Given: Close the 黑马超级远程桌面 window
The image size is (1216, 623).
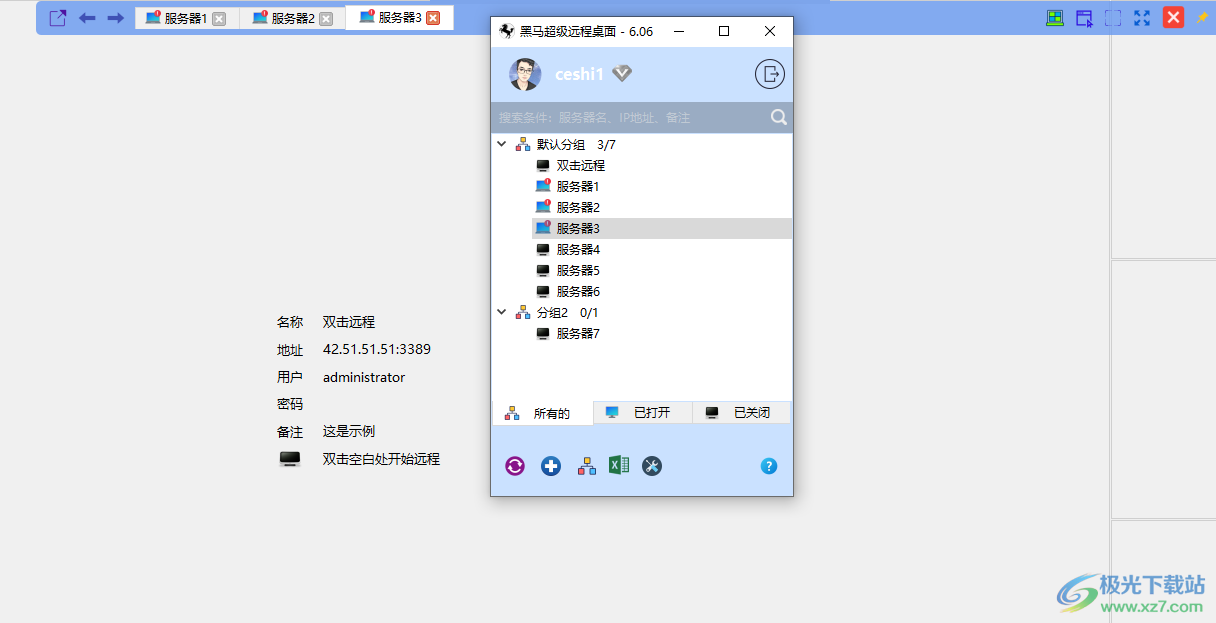Looking at the screenshot, I should (770, 31).
